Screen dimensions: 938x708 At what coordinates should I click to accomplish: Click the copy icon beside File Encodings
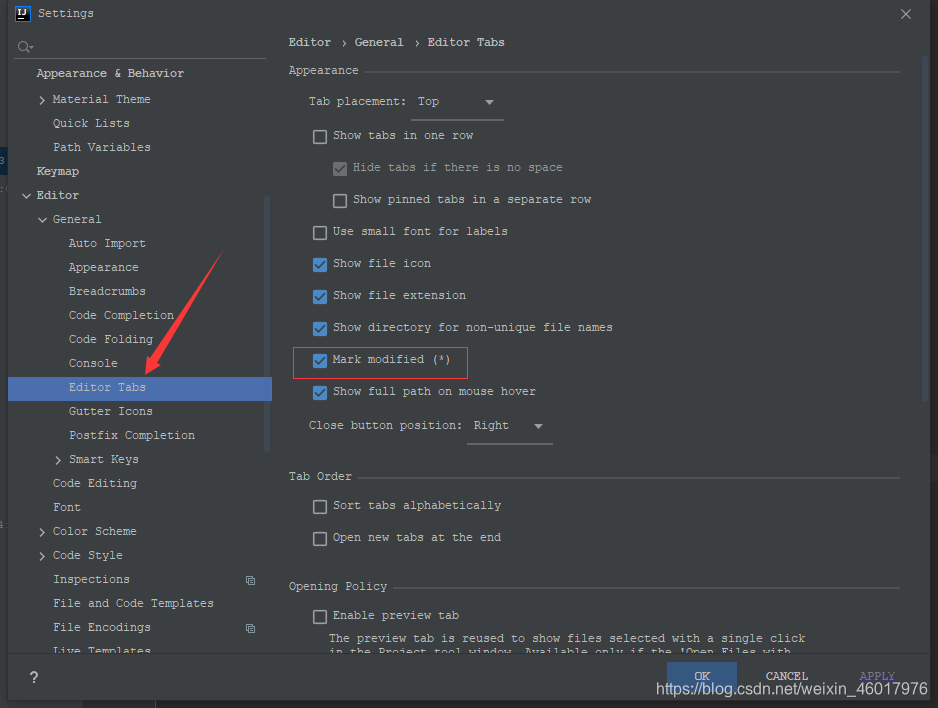(251, 628)
